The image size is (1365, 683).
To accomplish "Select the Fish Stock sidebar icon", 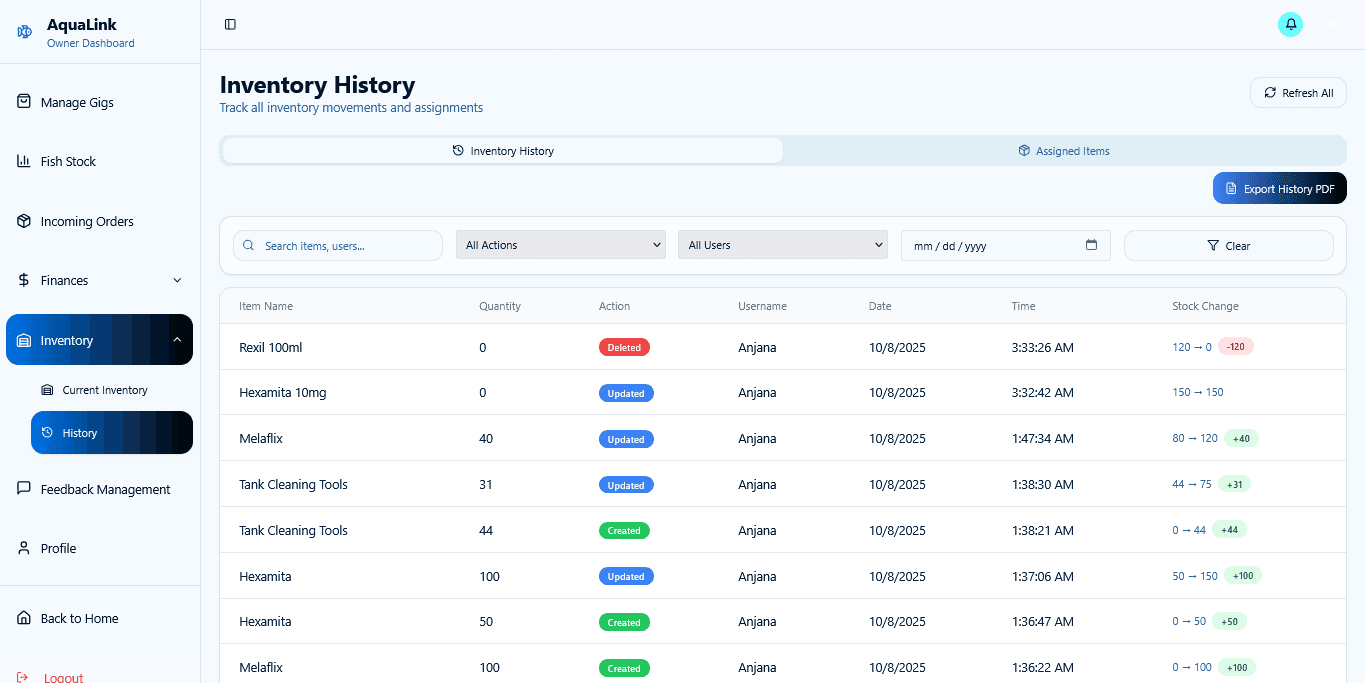I will pos(22,161).
